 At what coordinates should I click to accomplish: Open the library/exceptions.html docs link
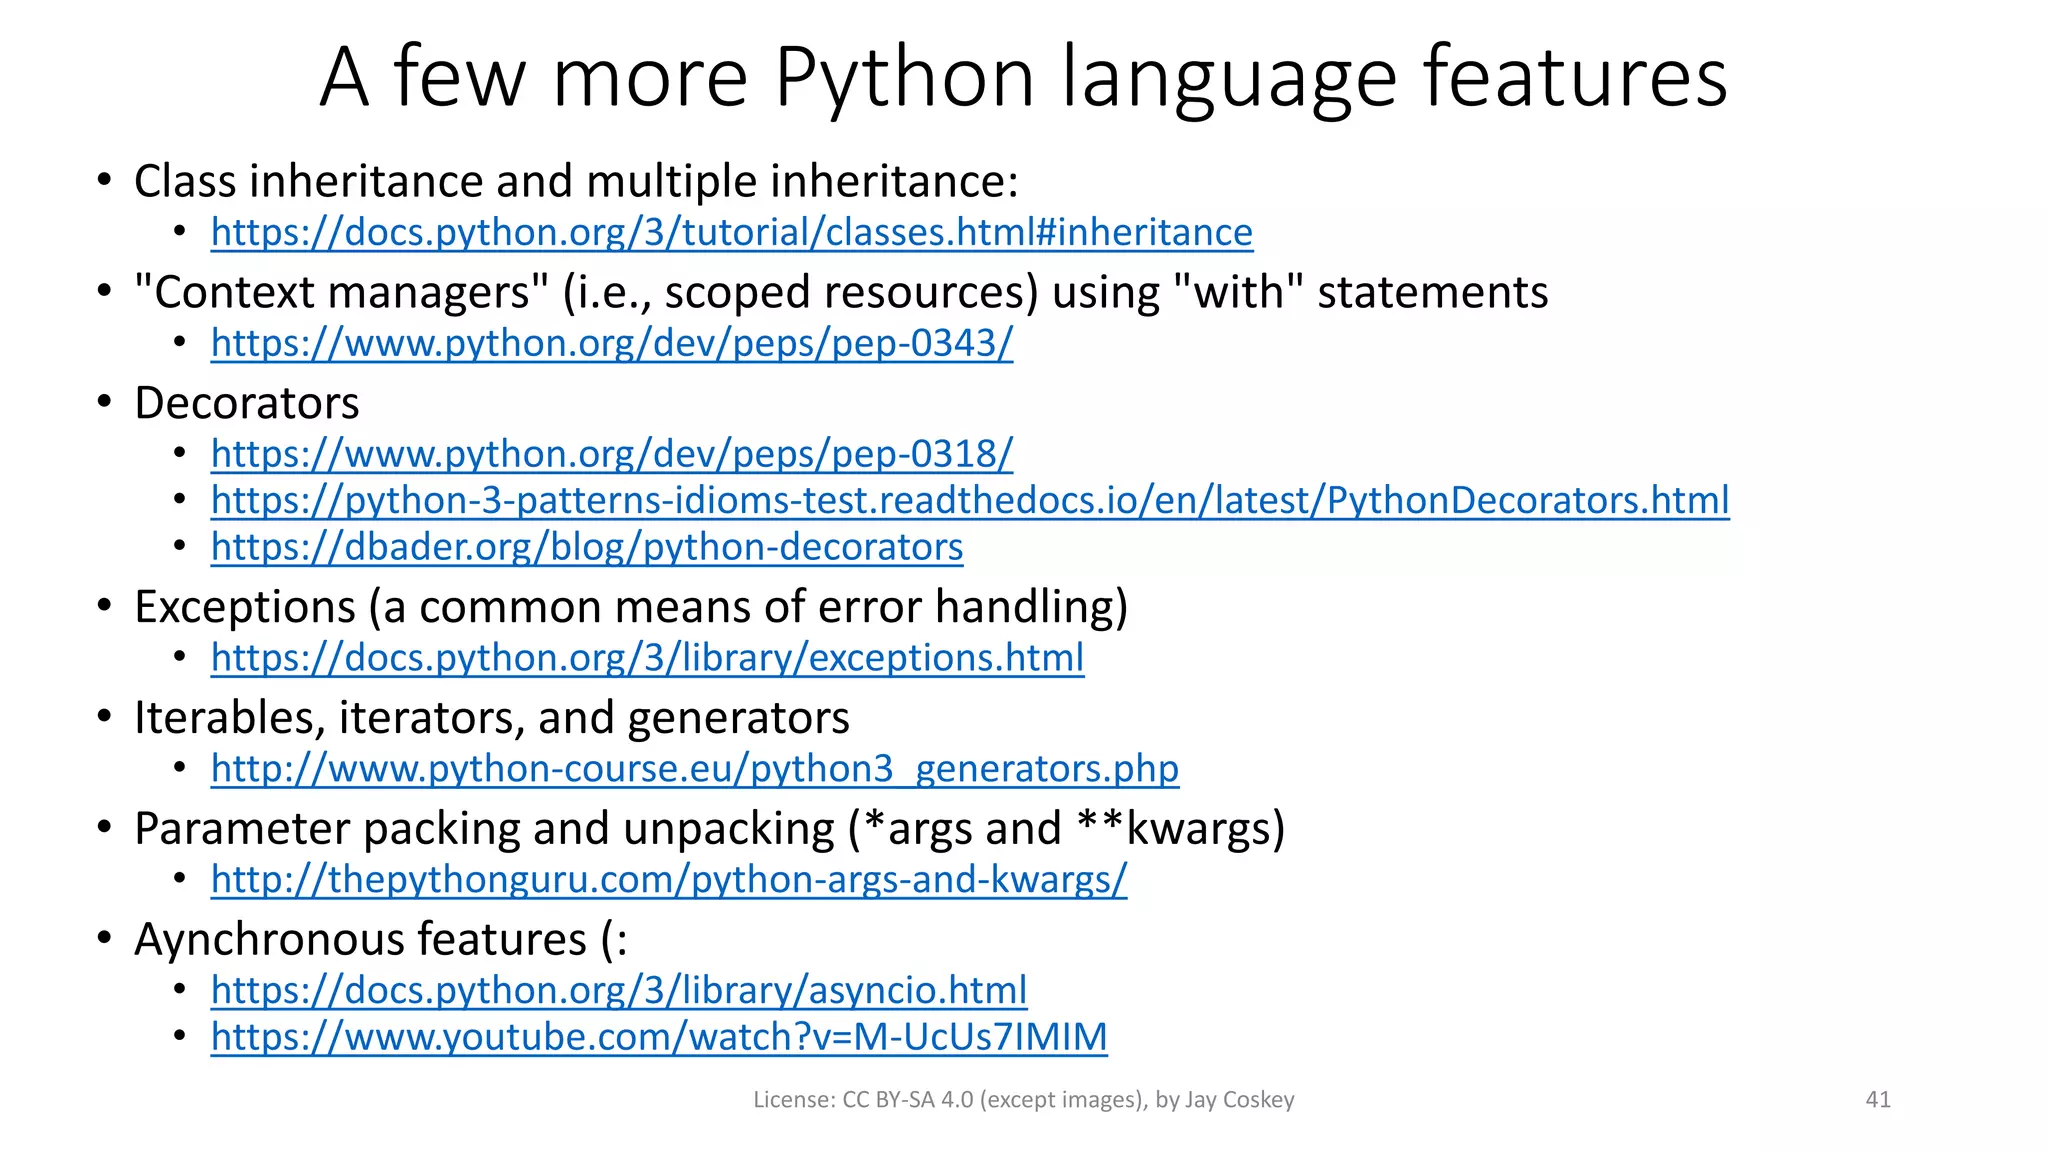(647, 658)
